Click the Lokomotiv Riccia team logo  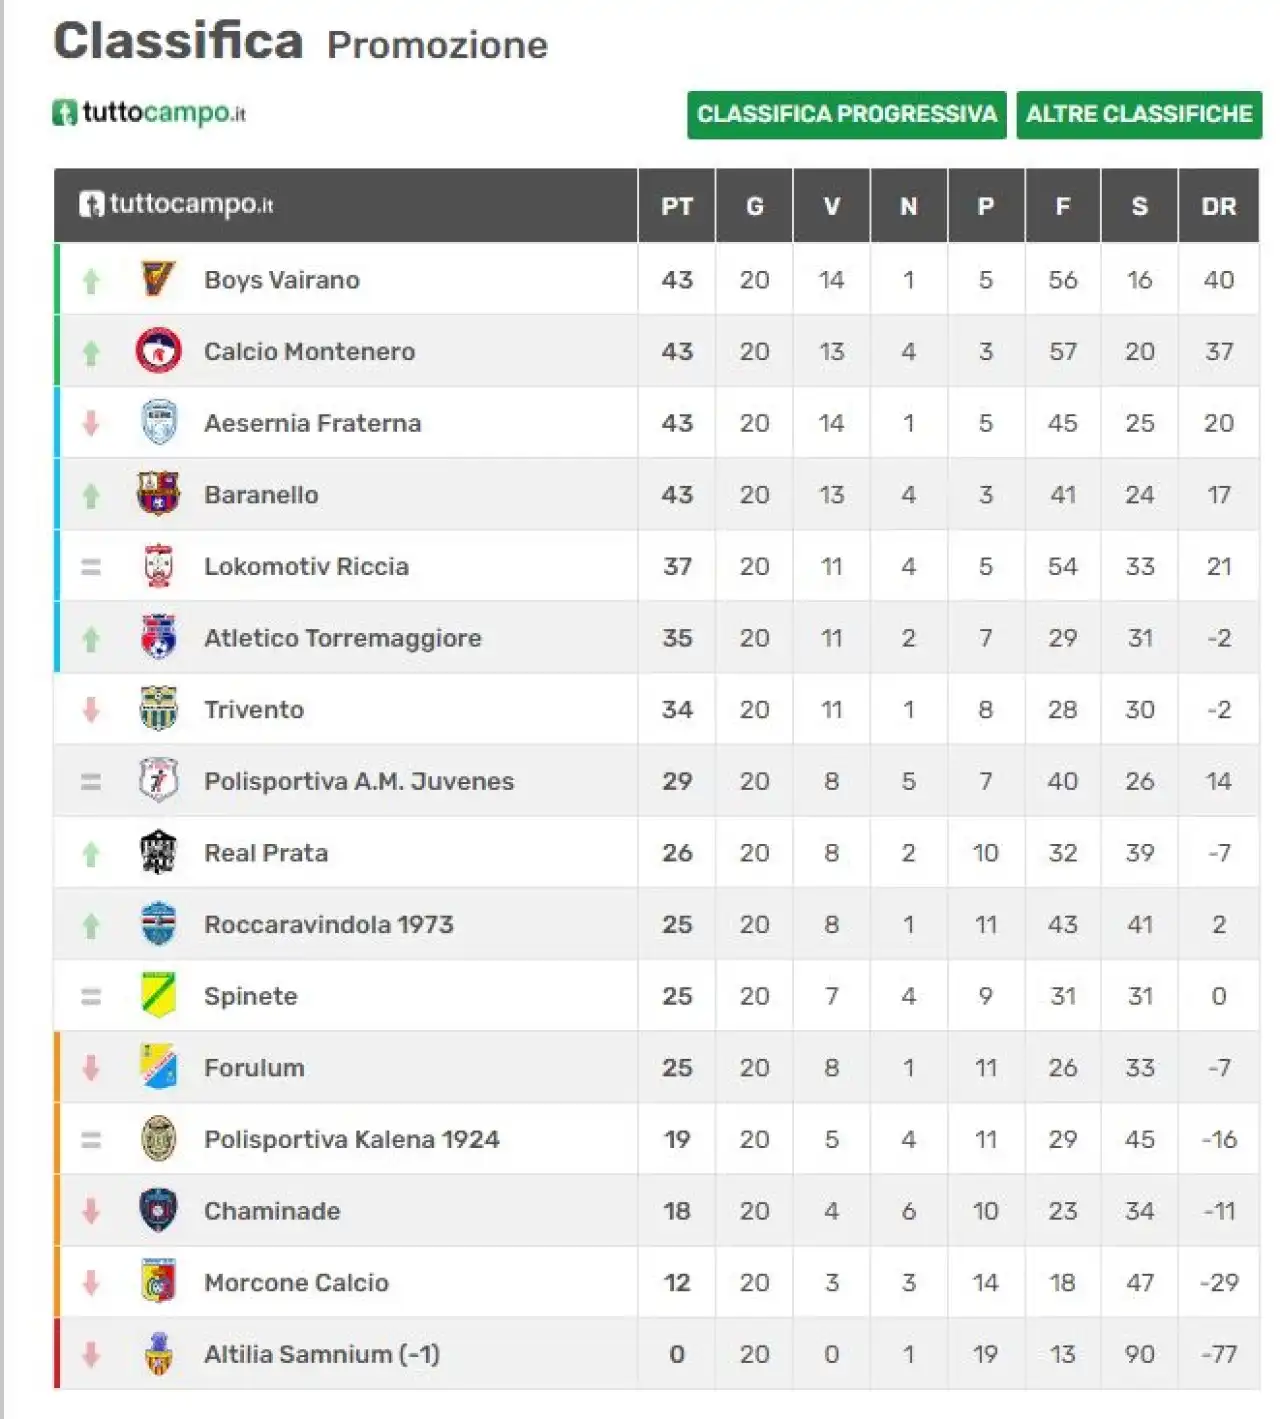[158, 566]
